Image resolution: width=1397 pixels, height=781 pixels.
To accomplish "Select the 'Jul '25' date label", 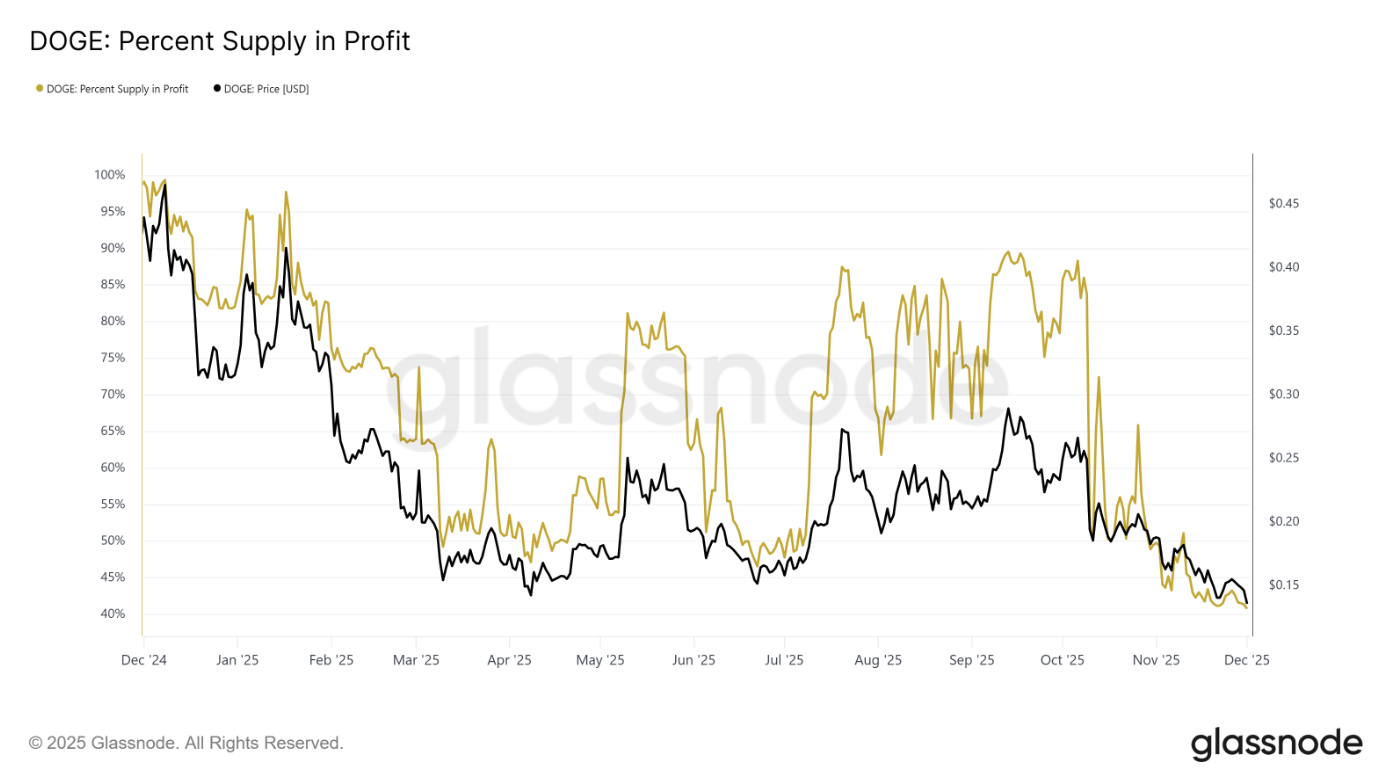I will tap(784, 660).
